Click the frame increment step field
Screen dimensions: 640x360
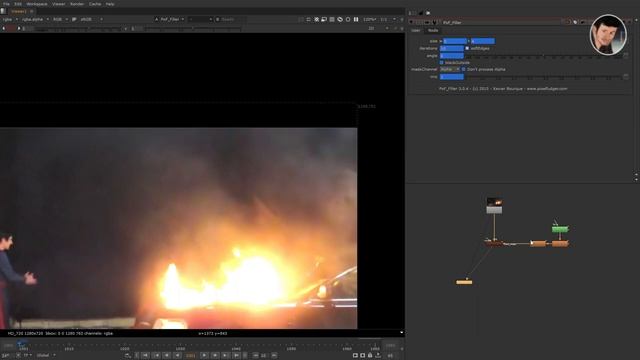(x=264, y=356)
